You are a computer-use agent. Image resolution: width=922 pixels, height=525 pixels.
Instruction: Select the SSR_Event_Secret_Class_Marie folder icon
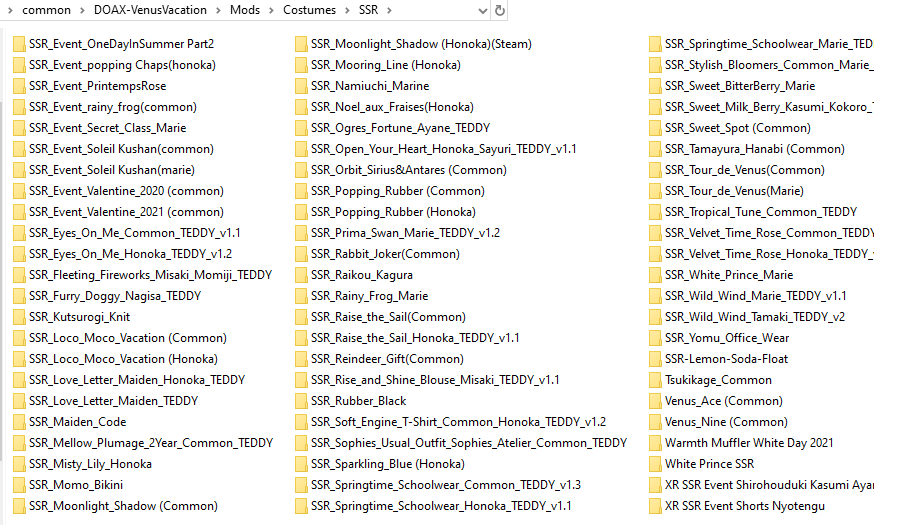[x=19, y=128]
